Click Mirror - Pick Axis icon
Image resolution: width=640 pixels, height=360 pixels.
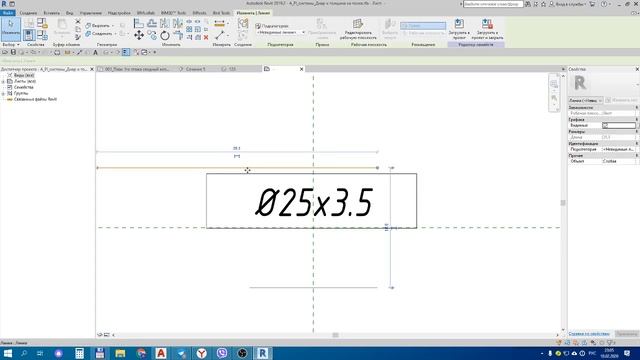click(x=165, y=24)
